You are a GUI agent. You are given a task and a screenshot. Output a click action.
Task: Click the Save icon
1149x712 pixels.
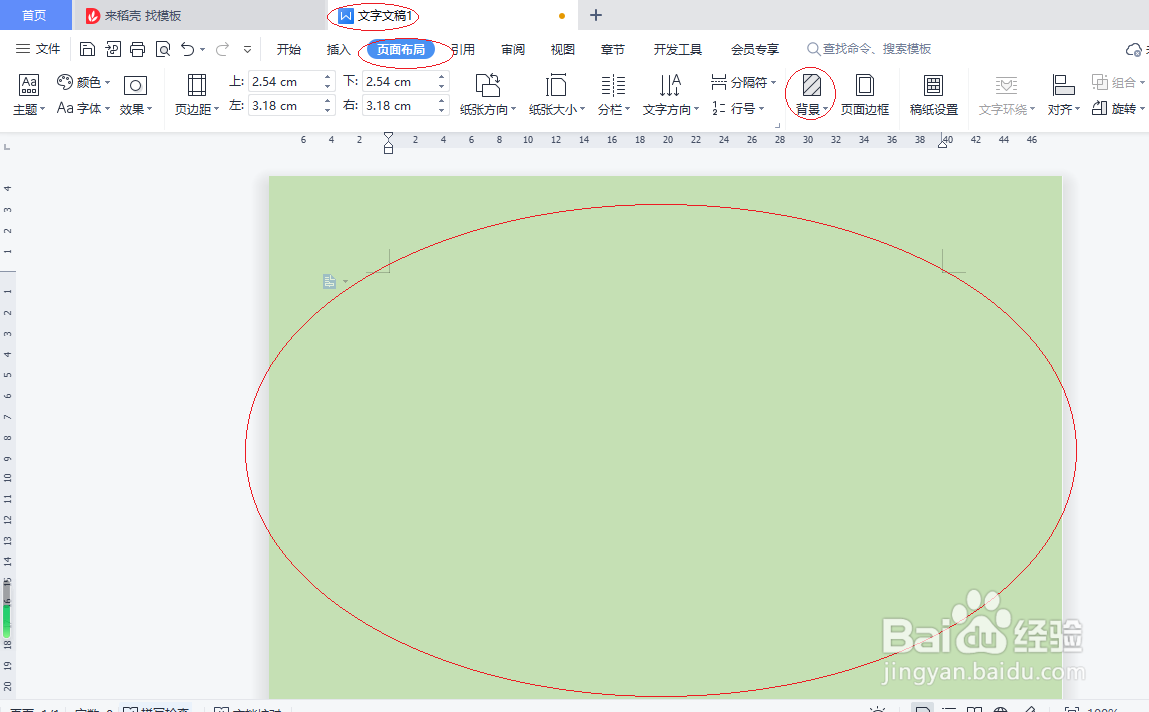(87, 48)
